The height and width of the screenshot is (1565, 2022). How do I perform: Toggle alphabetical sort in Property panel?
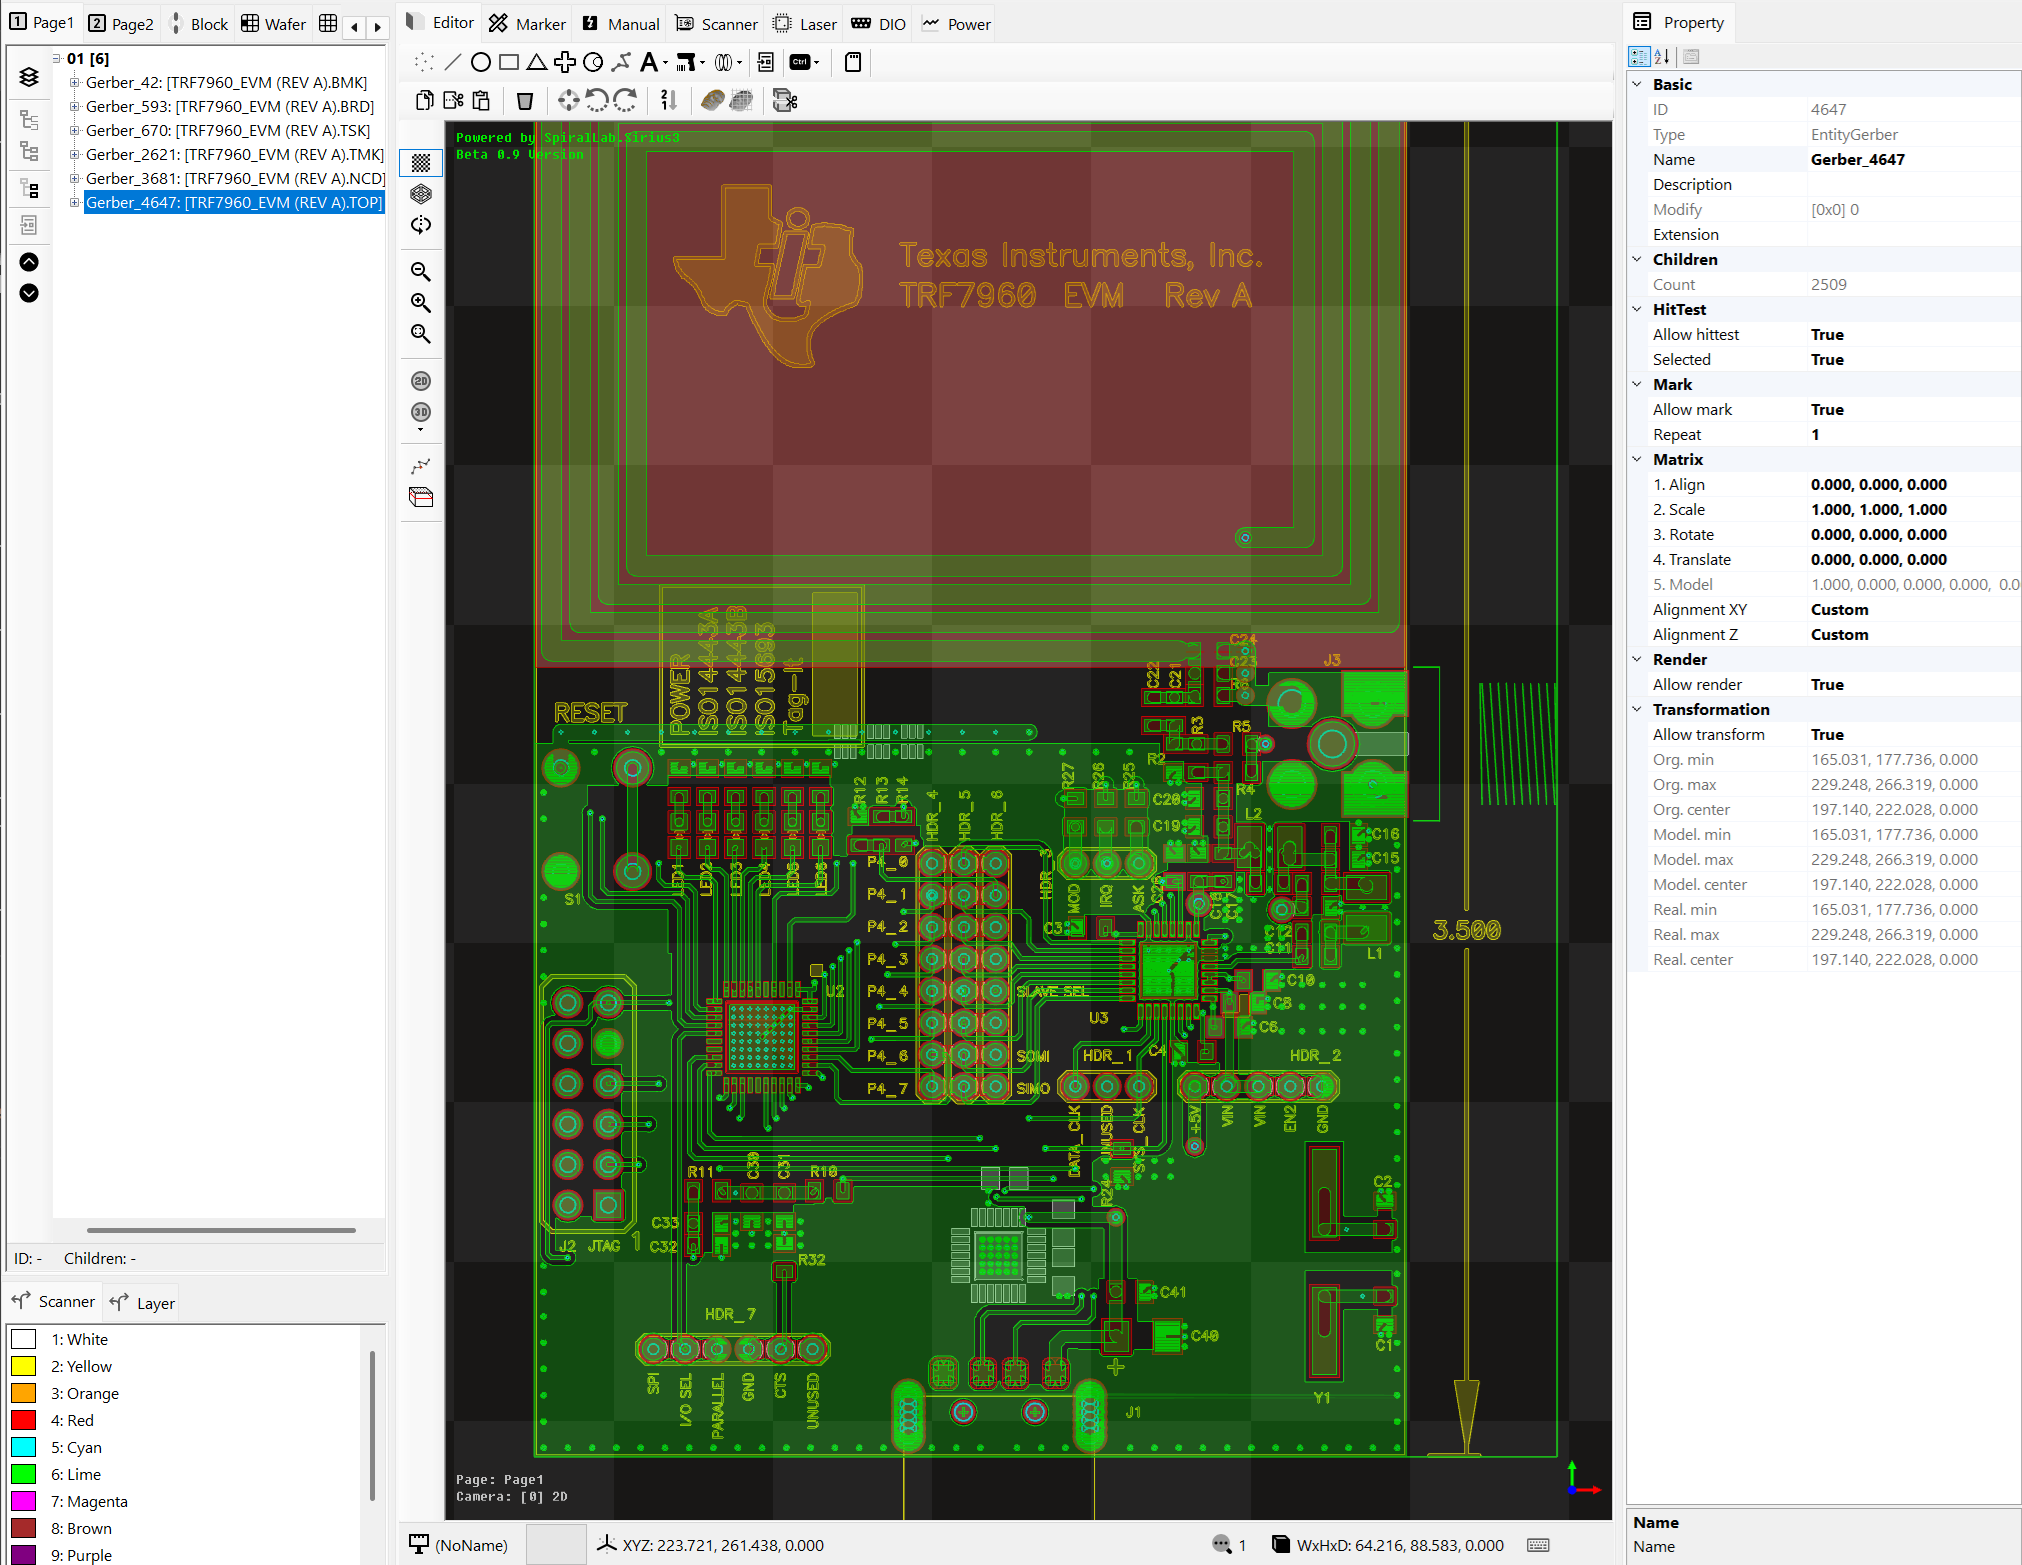click(1661, 57)
